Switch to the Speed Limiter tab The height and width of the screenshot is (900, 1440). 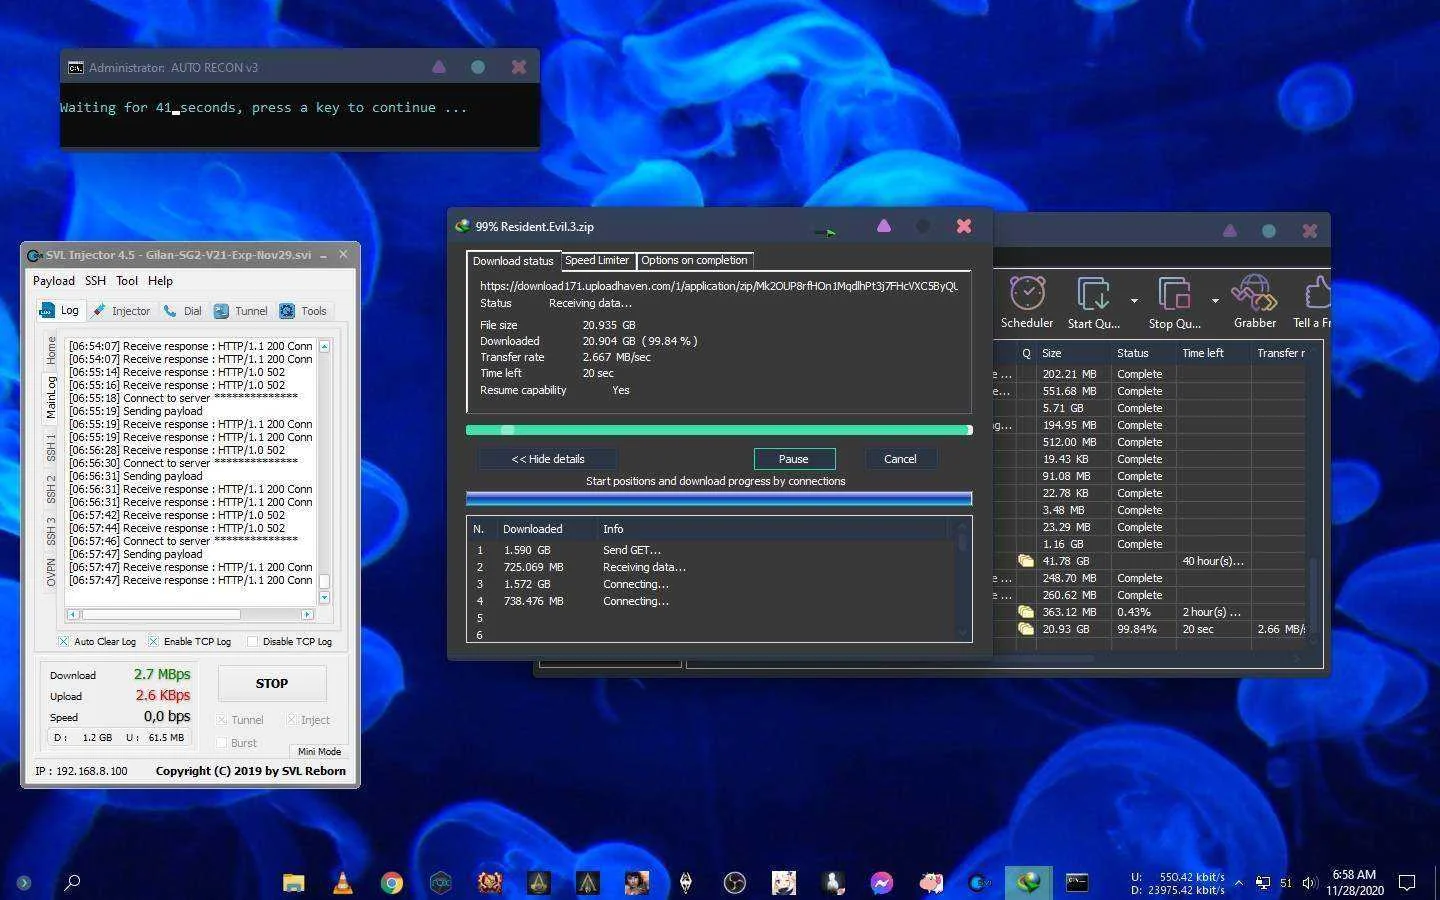click(x=597, y=260)
